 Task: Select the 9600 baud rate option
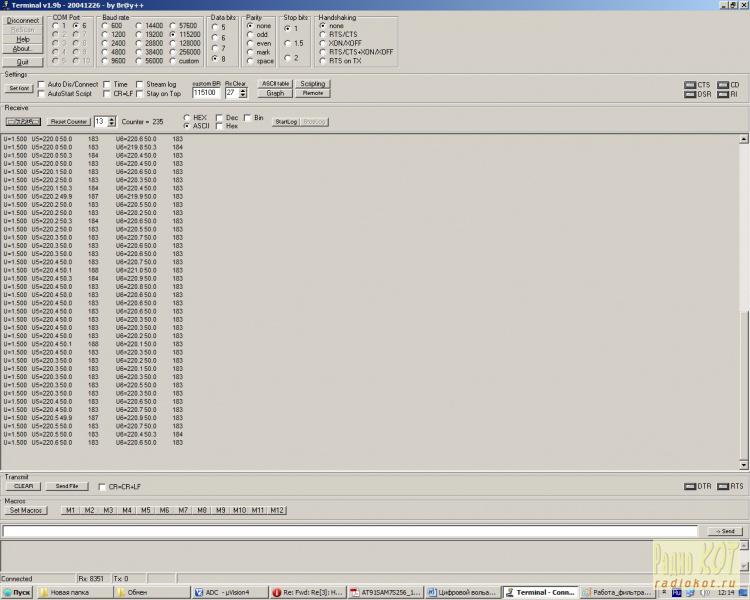coord(106,61)
